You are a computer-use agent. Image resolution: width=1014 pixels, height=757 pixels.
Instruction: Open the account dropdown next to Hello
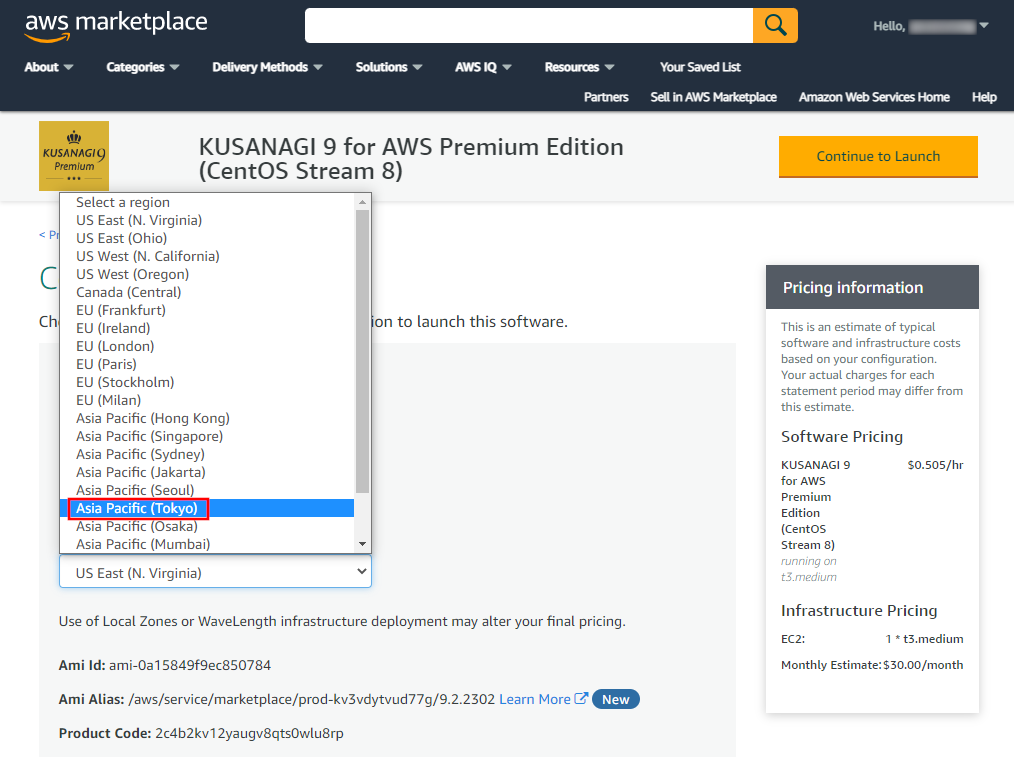[983, 26]
